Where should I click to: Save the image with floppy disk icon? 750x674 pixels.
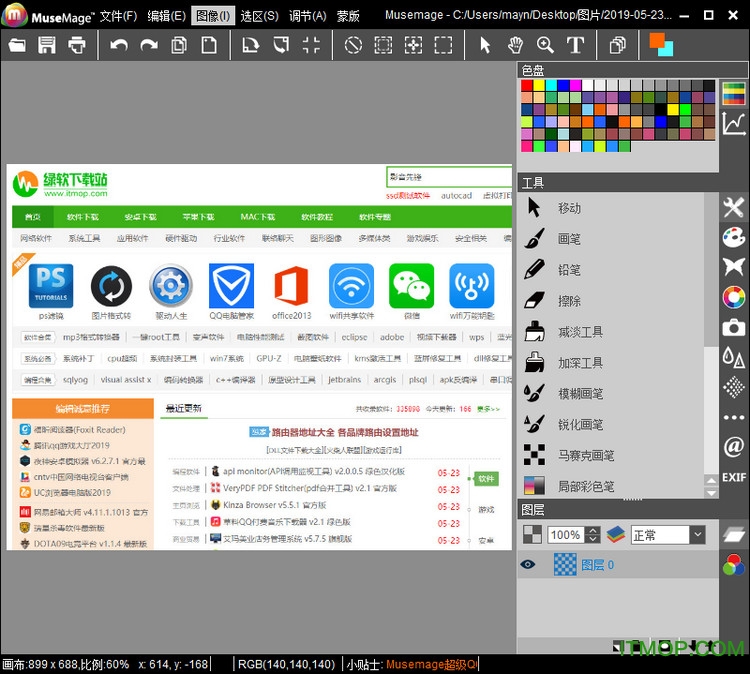(x=47, y=45)
